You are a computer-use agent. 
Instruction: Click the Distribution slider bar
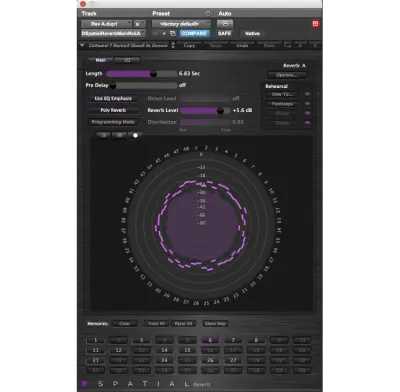click(205, 122)
